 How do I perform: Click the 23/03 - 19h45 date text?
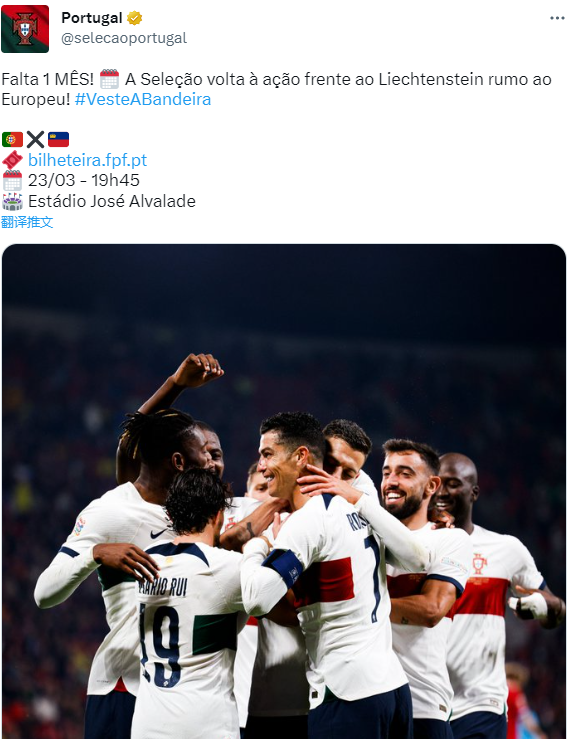pyautogui.click(x=84, y=181)
